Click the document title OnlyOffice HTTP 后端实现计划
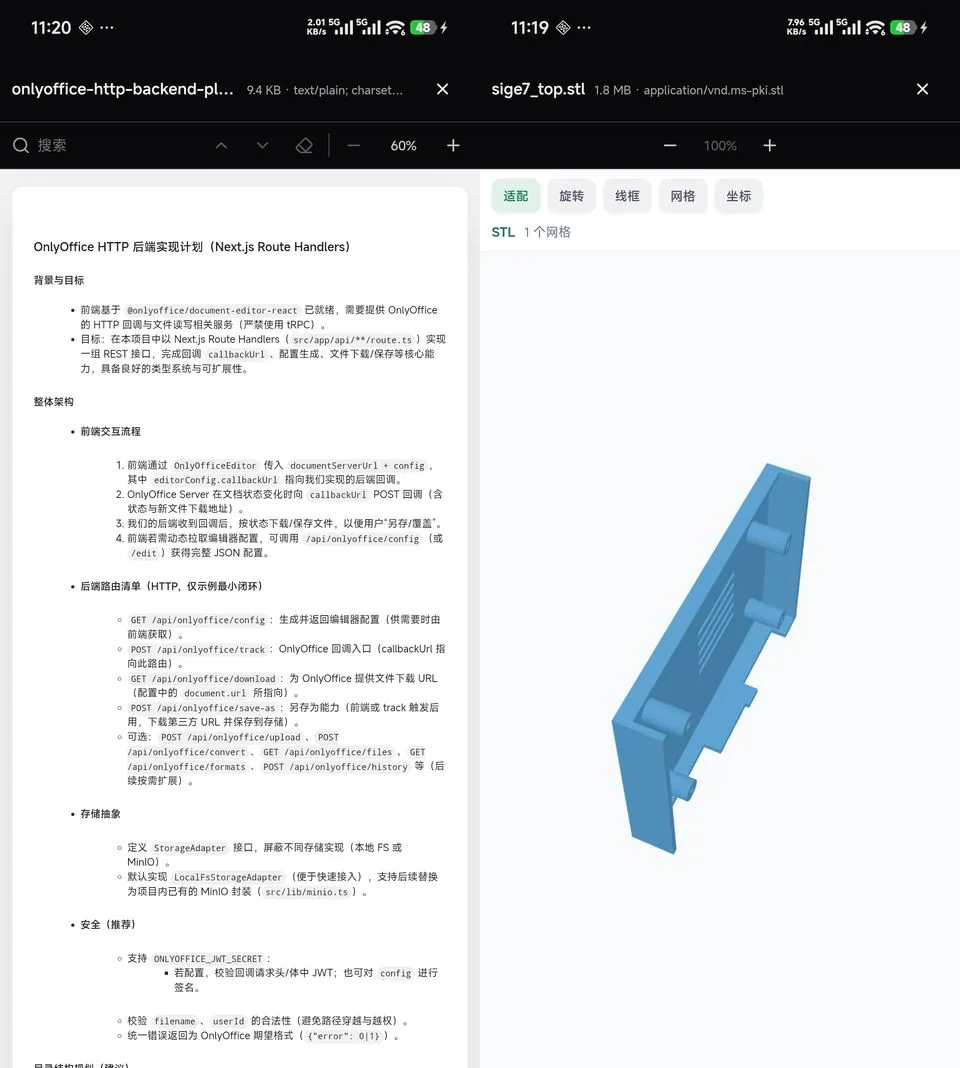The image size is (960, 1068). tap(191, 247)
